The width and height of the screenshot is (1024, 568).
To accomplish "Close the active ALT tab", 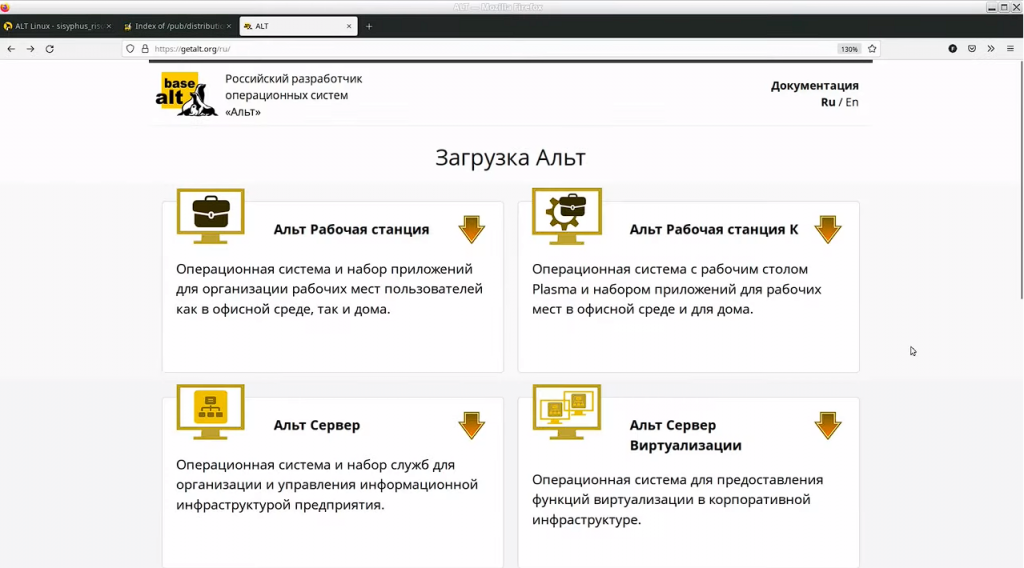I will (x=349, y=26).
